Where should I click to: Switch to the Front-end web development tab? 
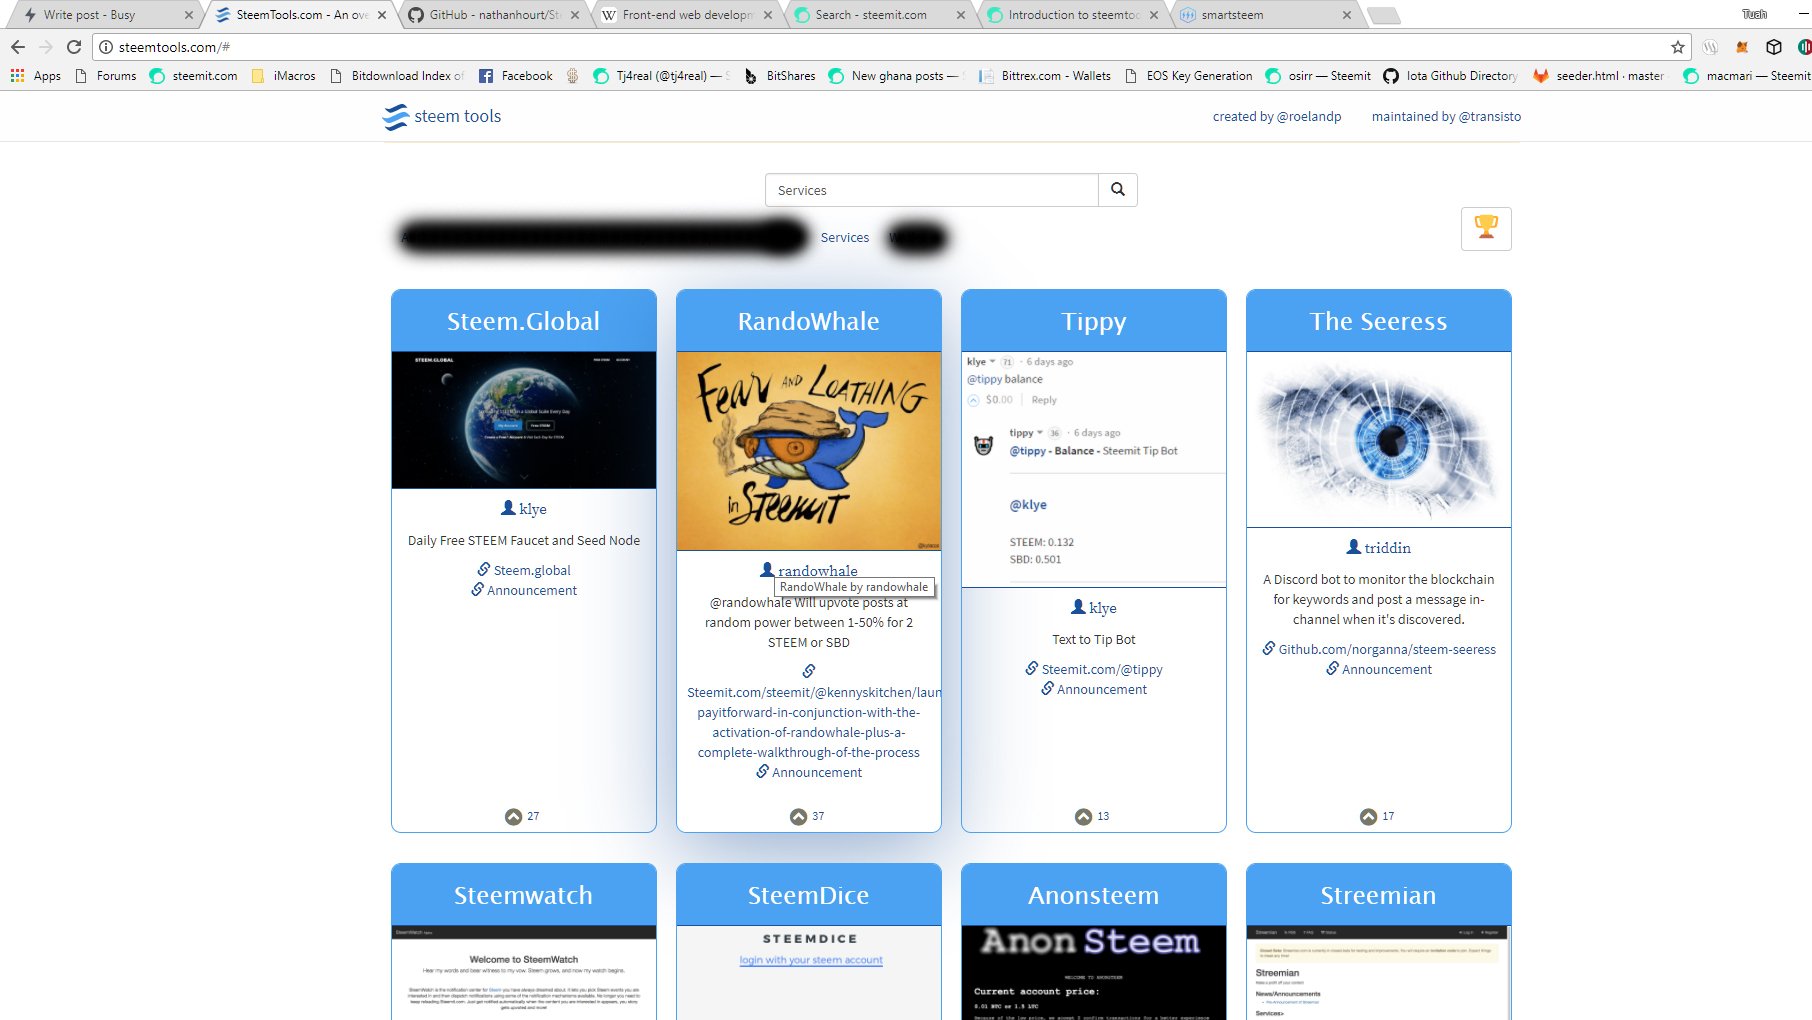(687, 15)
